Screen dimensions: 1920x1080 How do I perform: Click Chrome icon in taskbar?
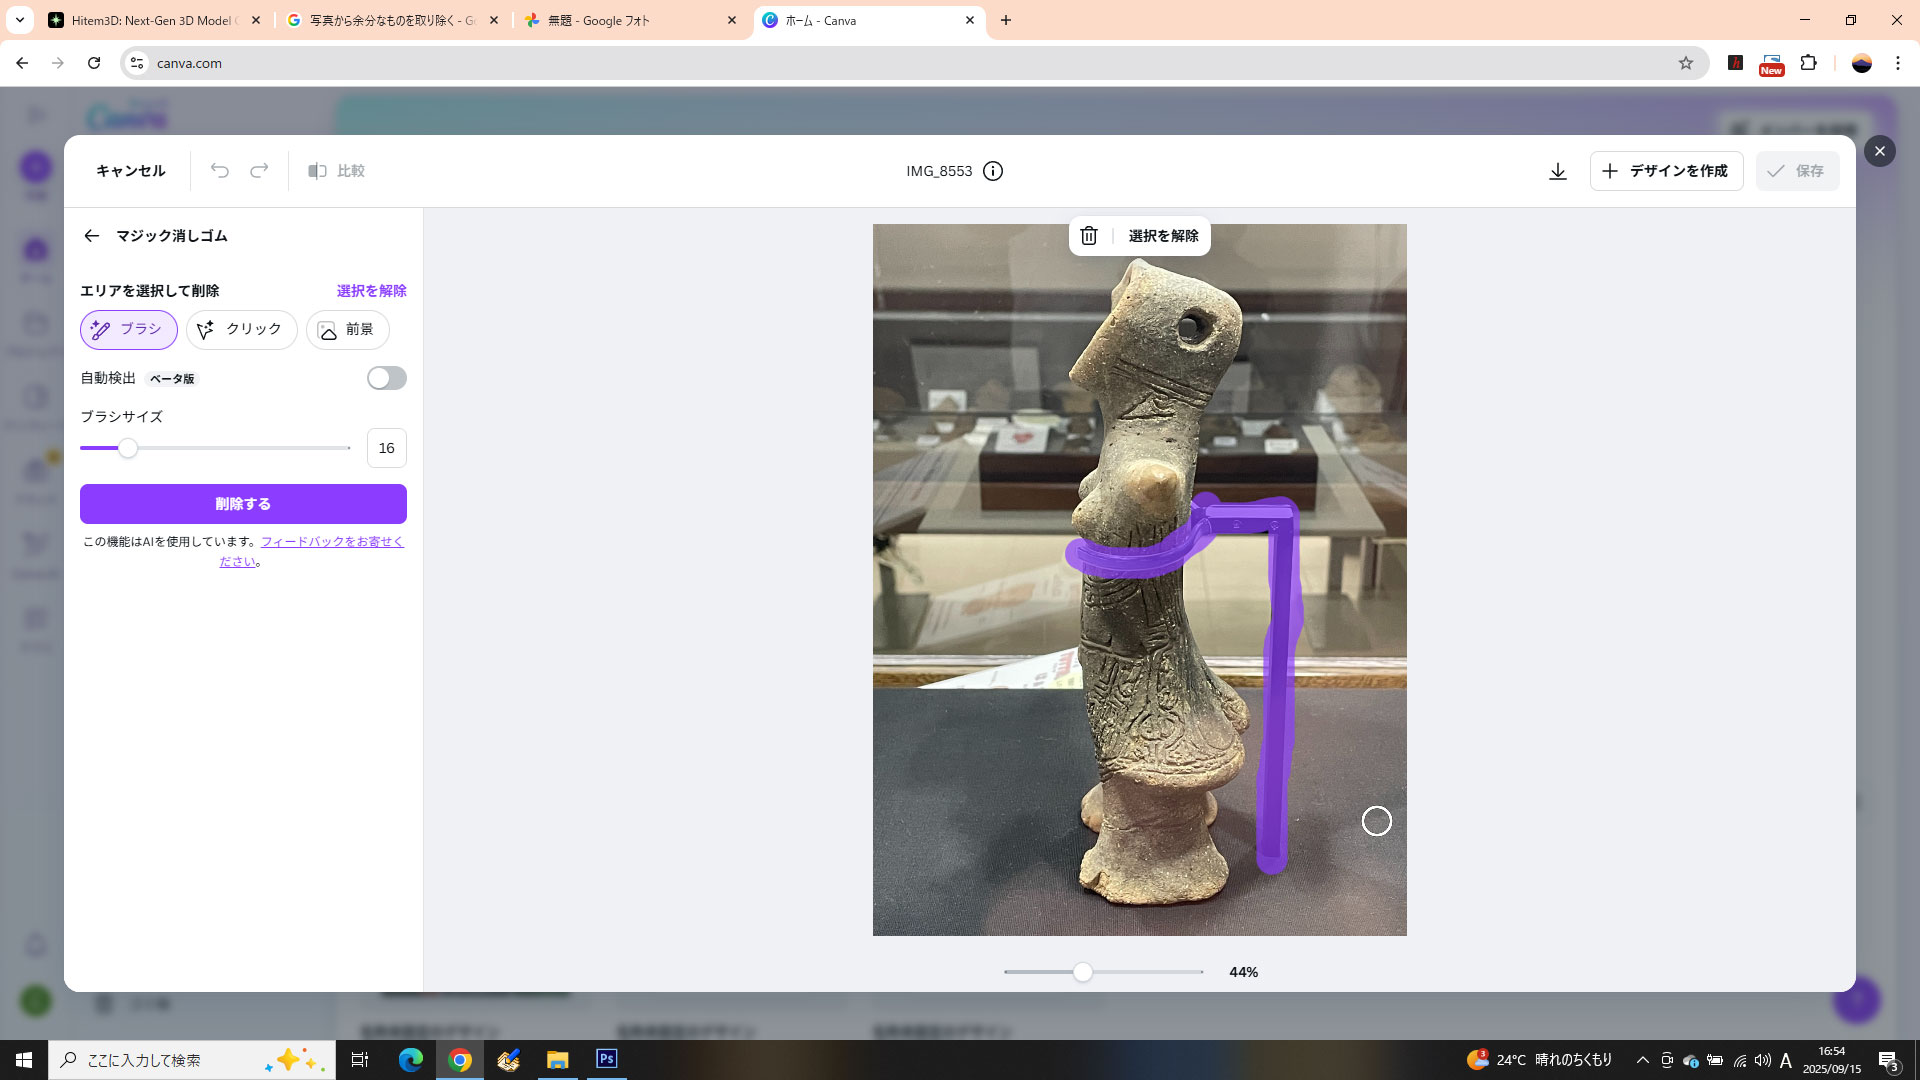click(x=460, y=1060)
